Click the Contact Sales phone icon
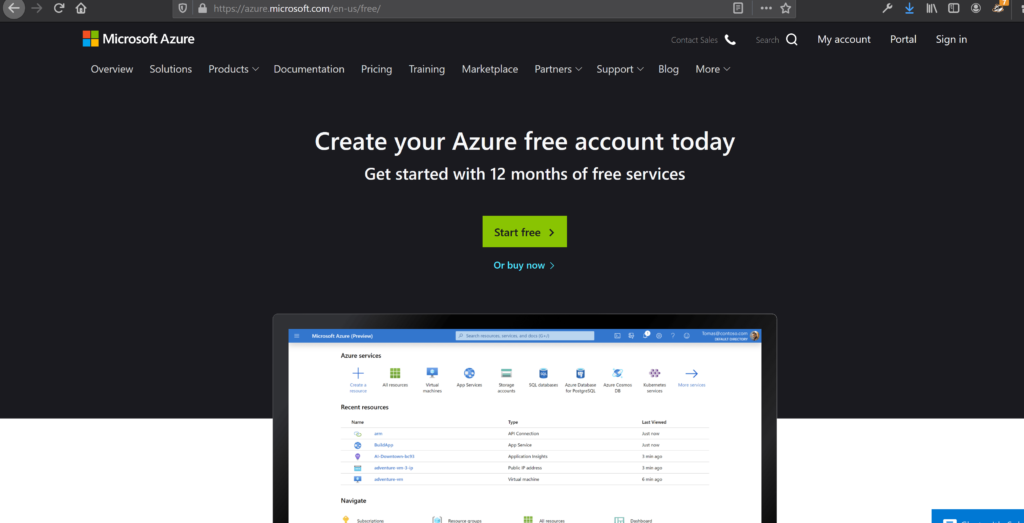Screen dimensions: 1024x523 tap(730, 40)
